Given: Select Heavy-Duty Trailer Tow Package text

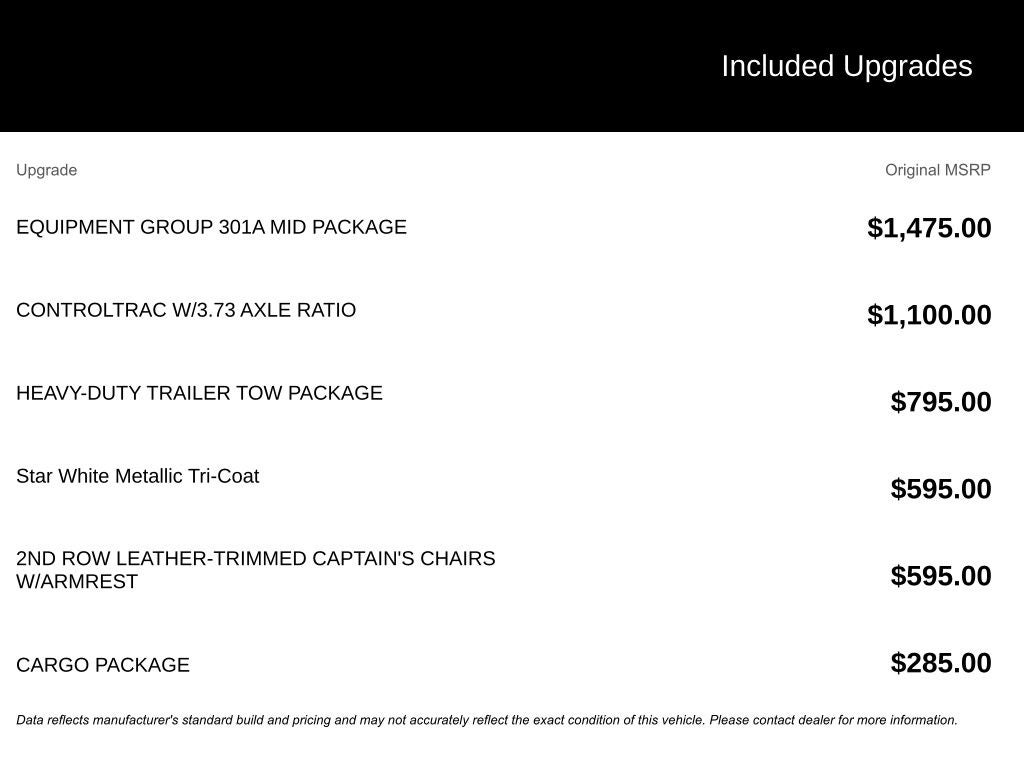Looking at the screenshot, I should 199,393.
